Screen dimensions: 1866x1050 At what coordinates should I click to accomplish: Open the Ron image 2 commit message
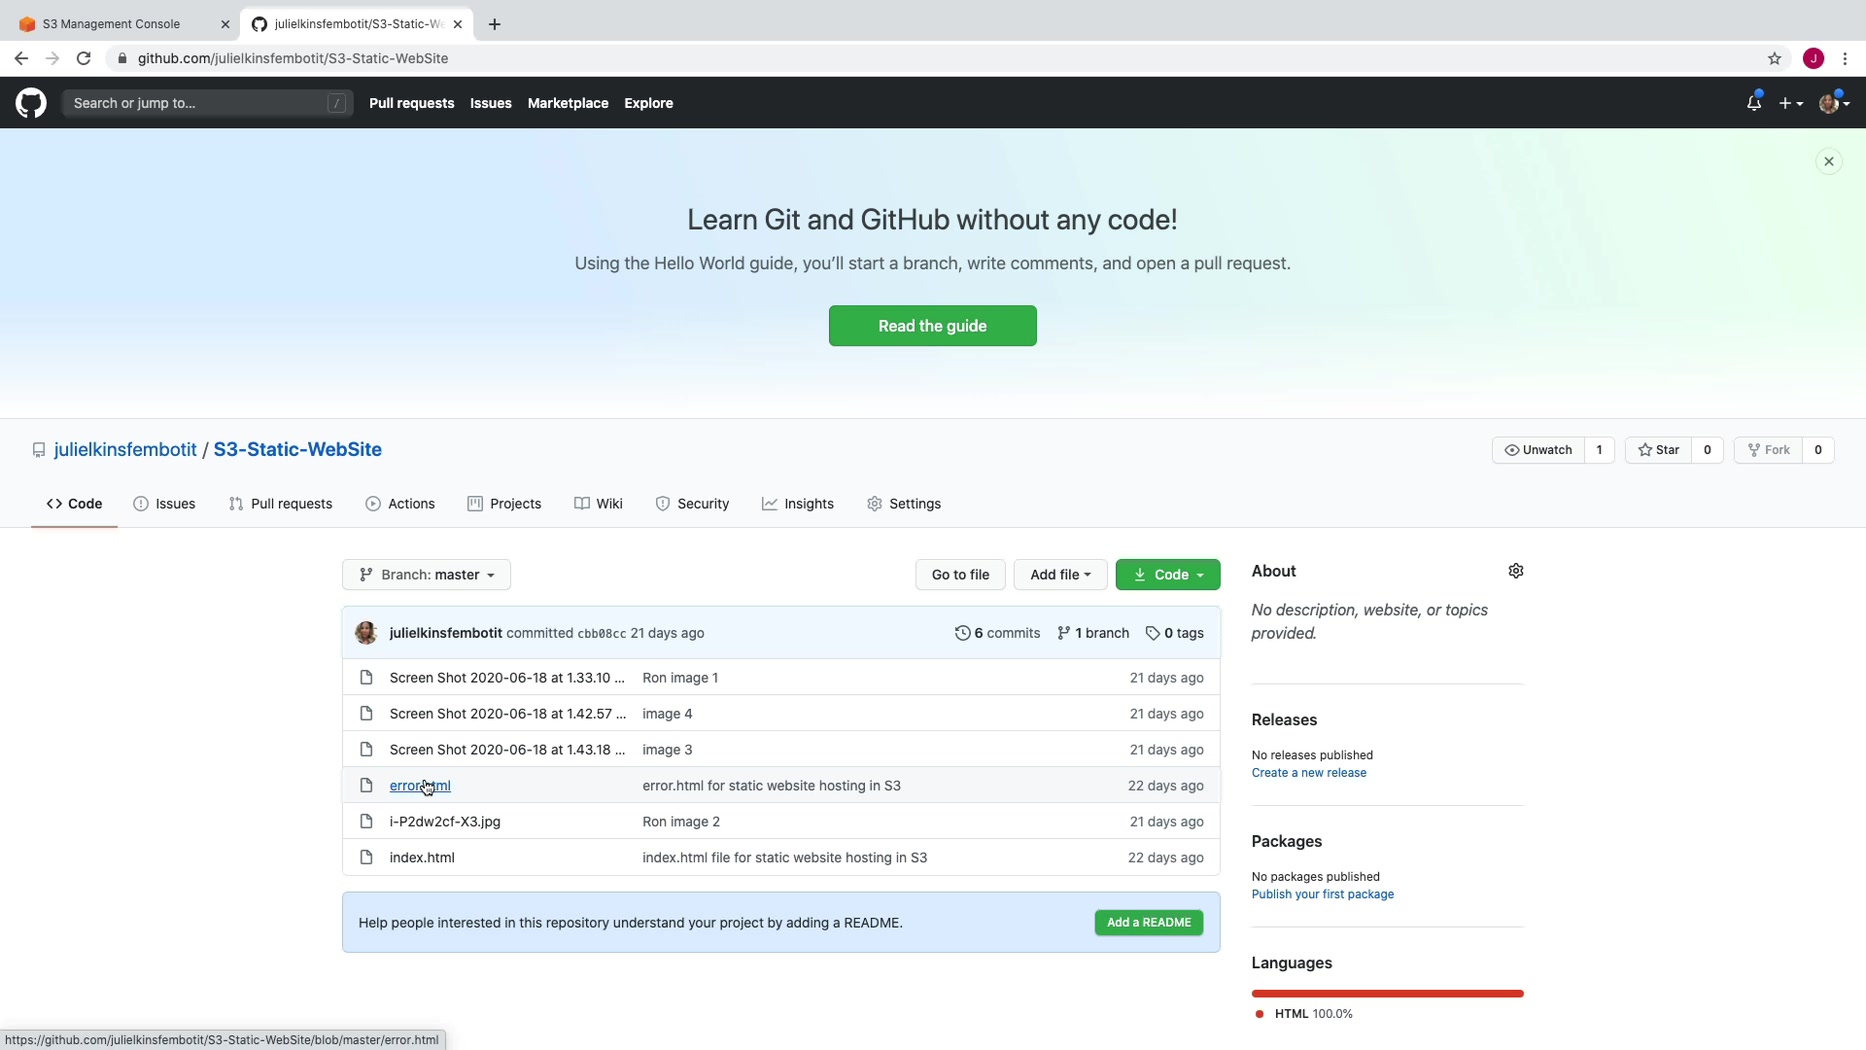click(681, 822)
